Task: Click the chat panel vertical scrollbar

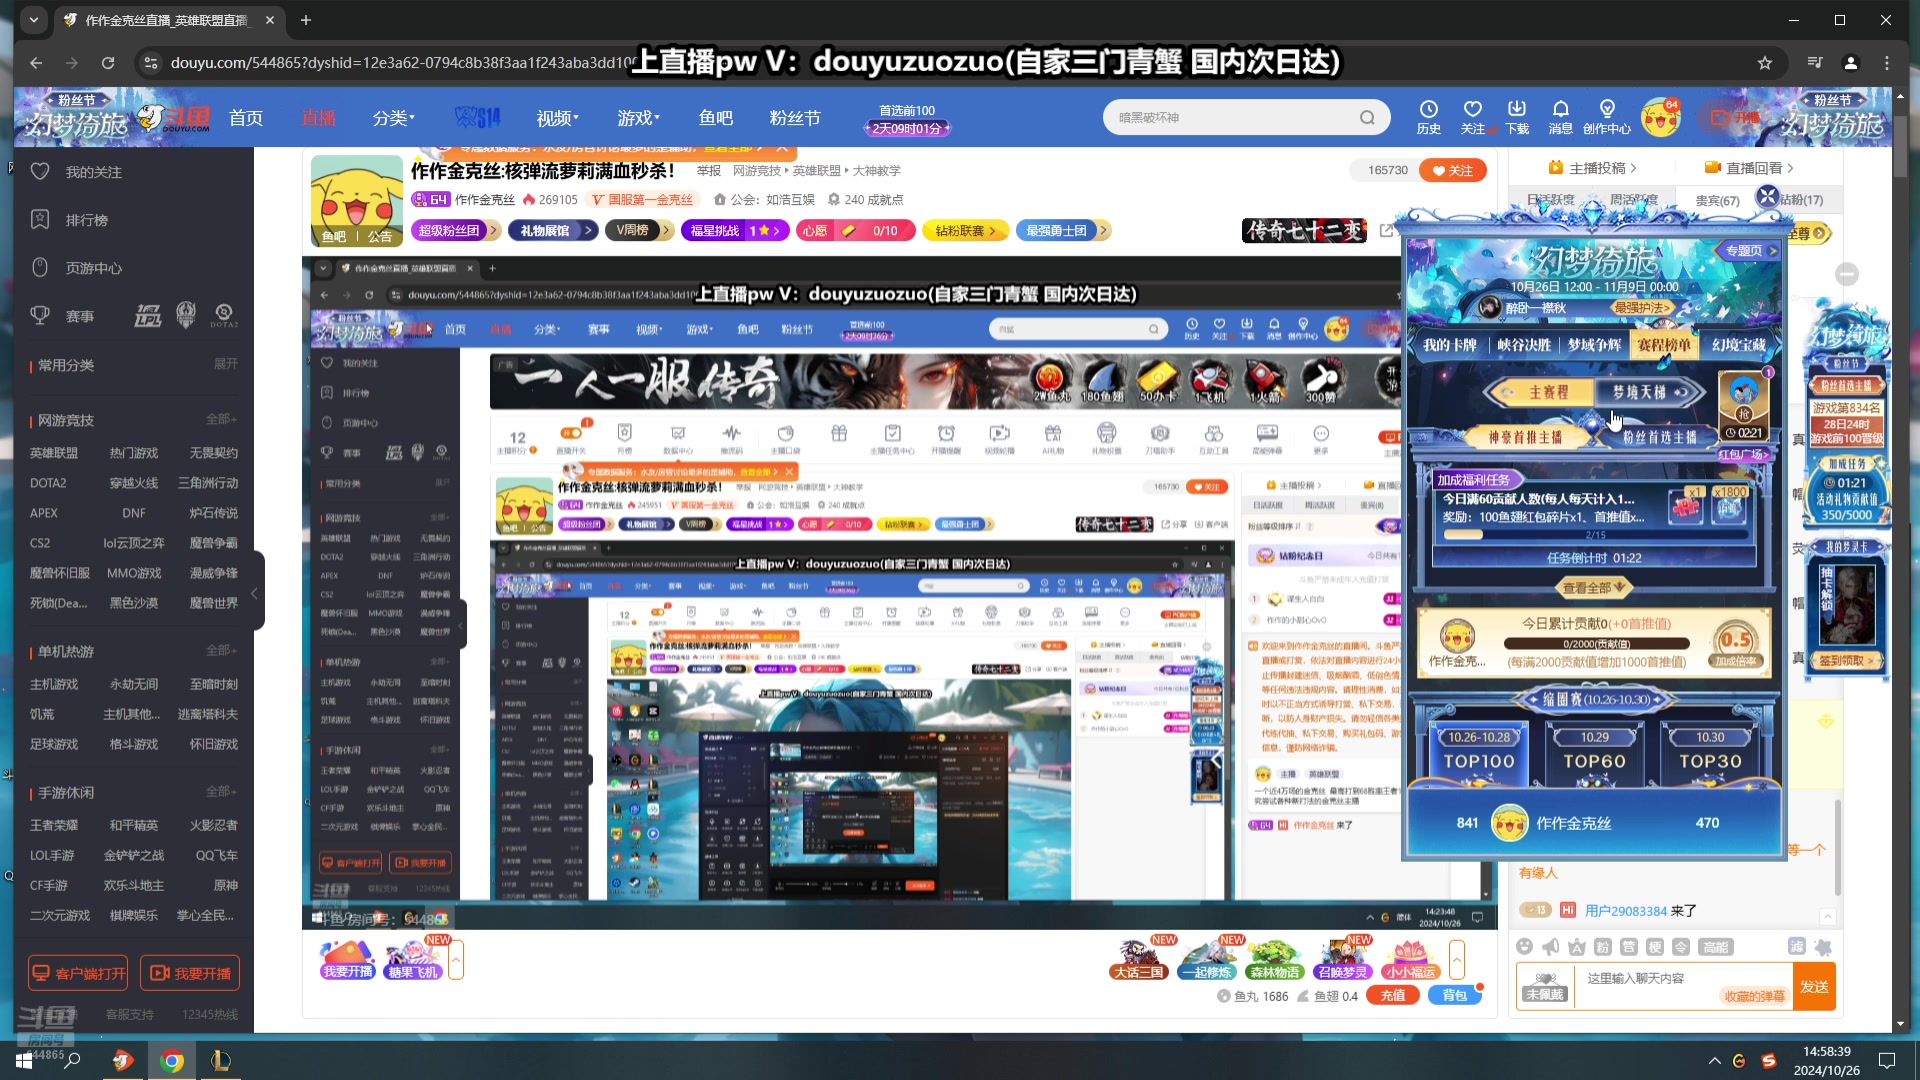Action: click(x=1838, y=848)
